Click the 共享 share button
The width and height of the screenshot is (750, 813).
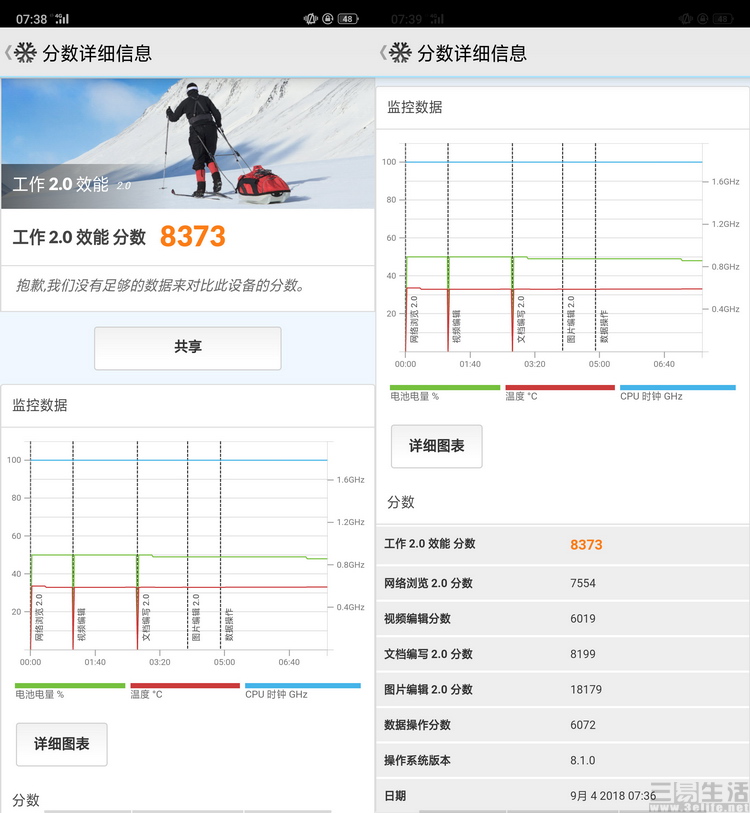tap(187, 347)
